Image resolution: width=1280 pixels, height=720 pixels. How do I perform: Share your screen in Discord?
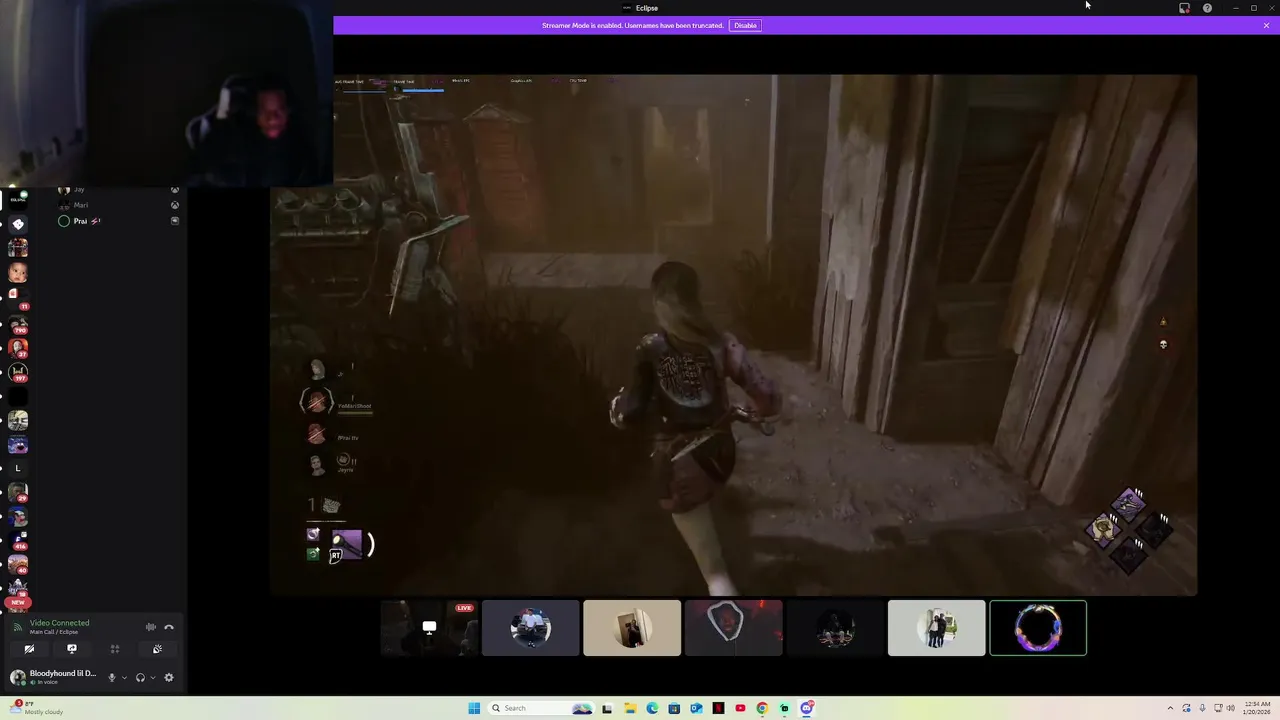coord(72,649)
